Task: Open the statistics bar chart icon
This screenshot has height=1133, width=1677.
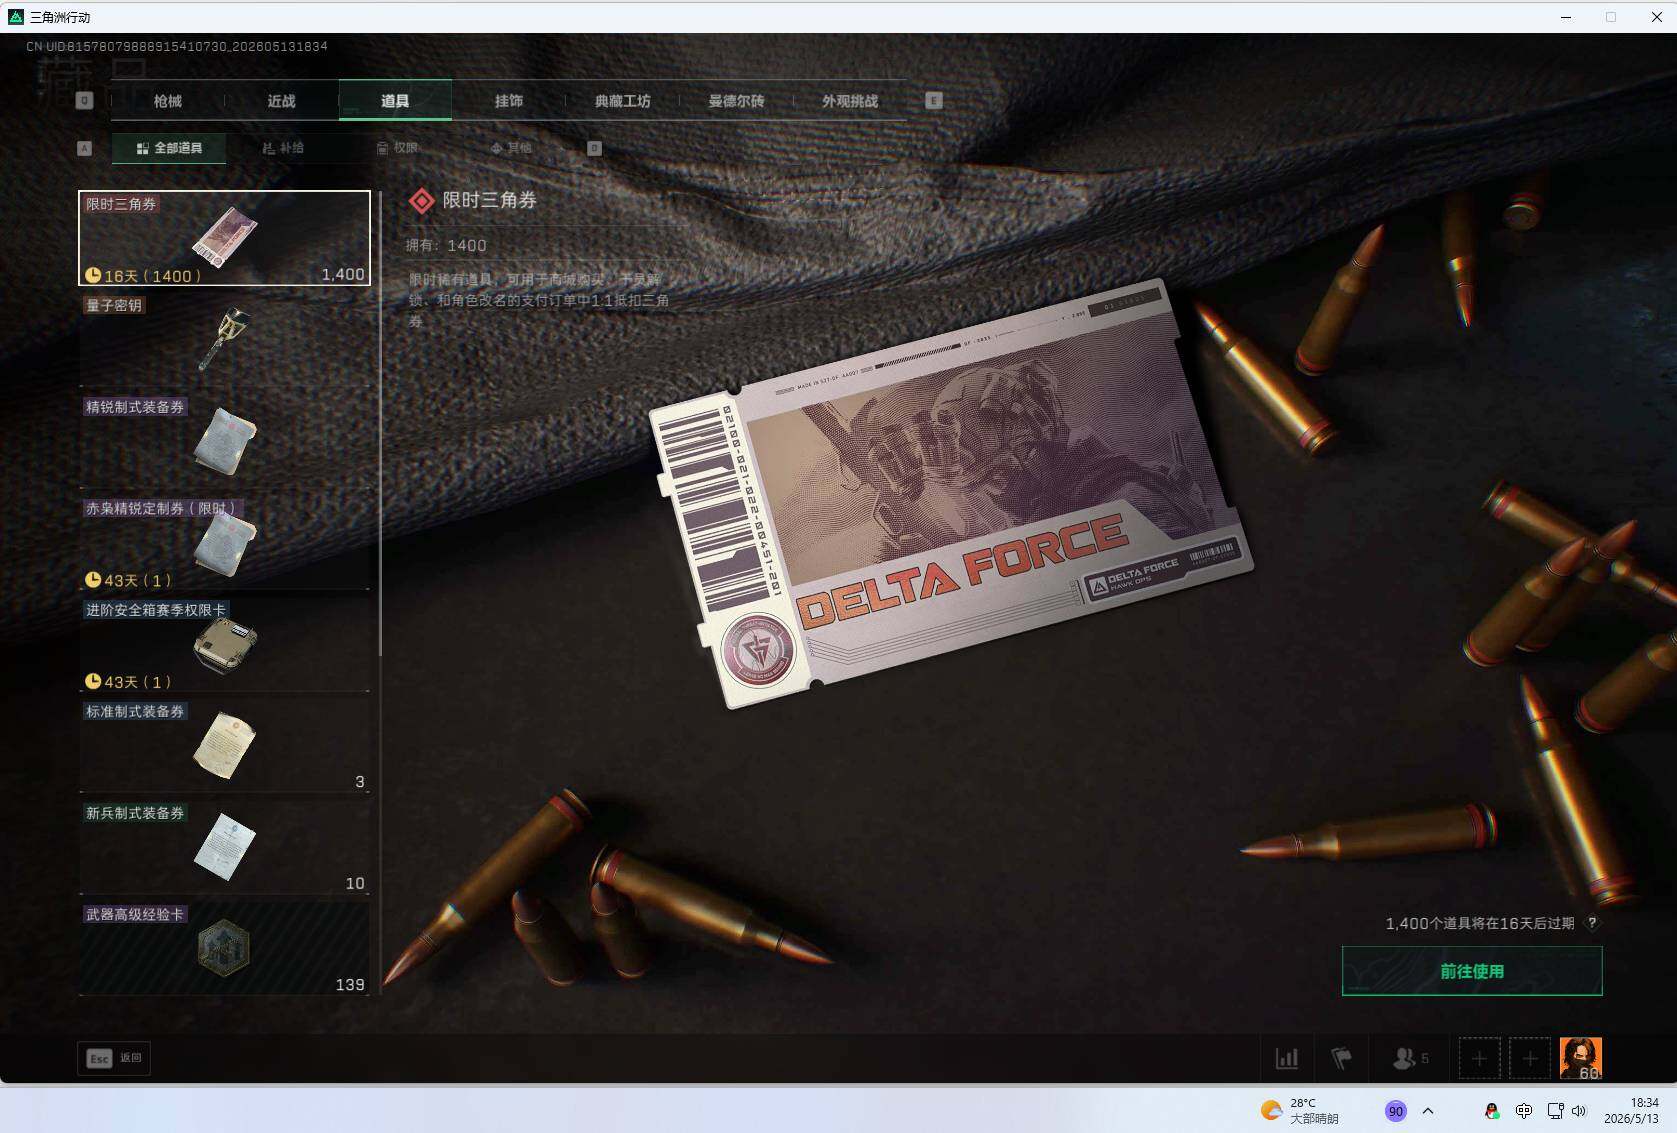Action: pos(1287,1058)
